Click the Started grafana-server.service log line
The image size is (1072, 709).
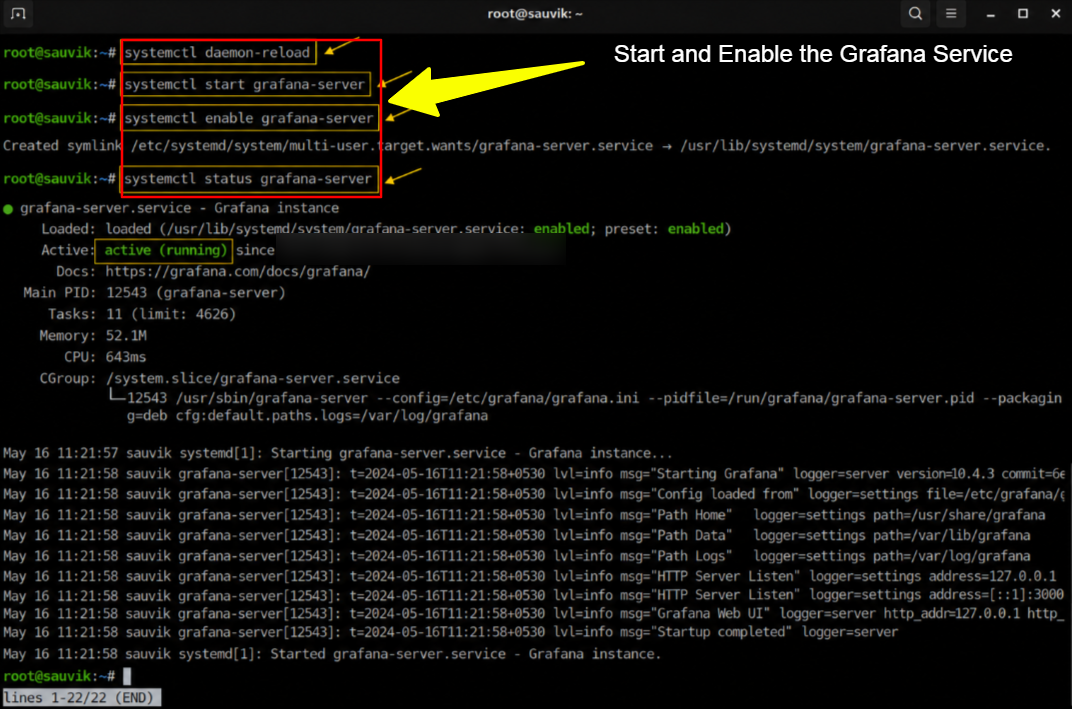(332, 654)
